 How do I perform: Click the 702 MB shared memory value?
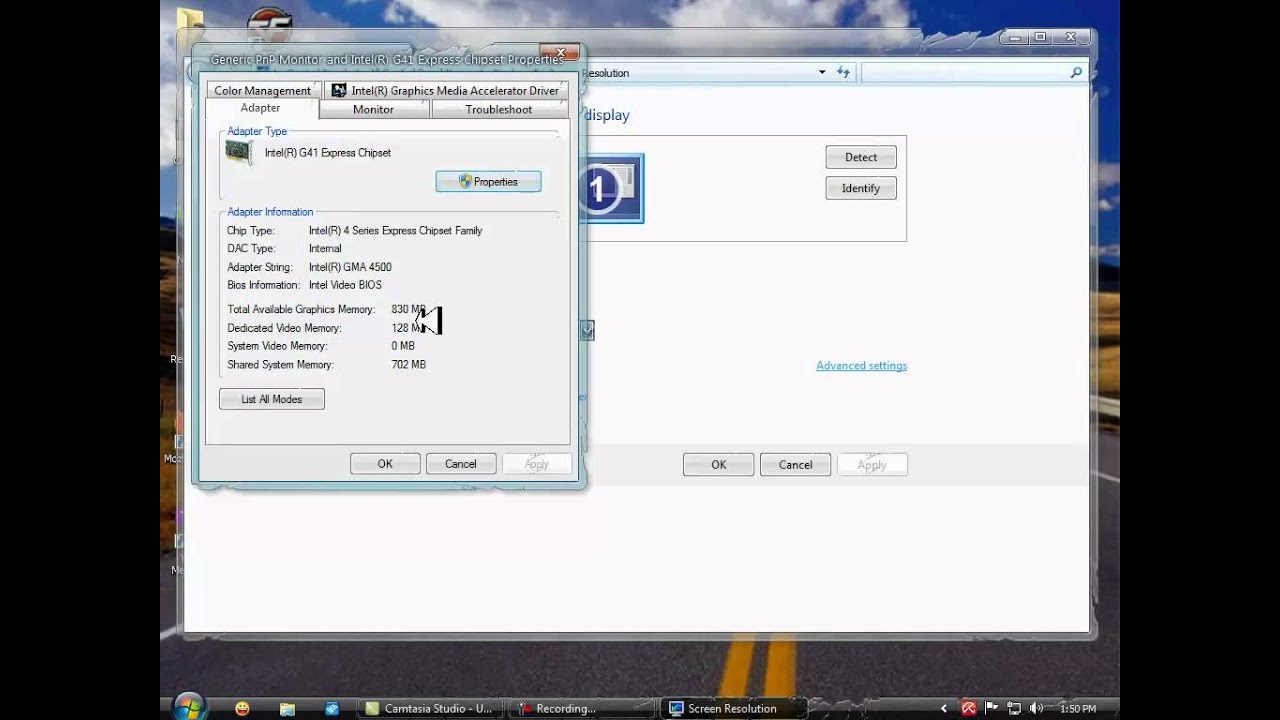click(409, 365)
